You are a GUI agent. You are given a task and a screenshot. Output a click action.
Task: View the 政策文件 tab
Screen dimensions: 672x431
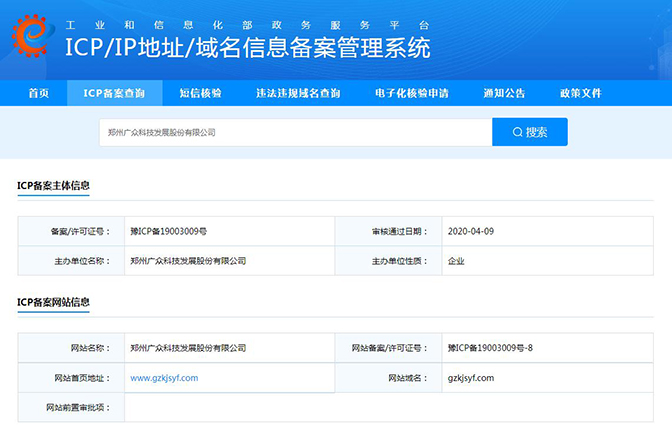click(580, 93)
